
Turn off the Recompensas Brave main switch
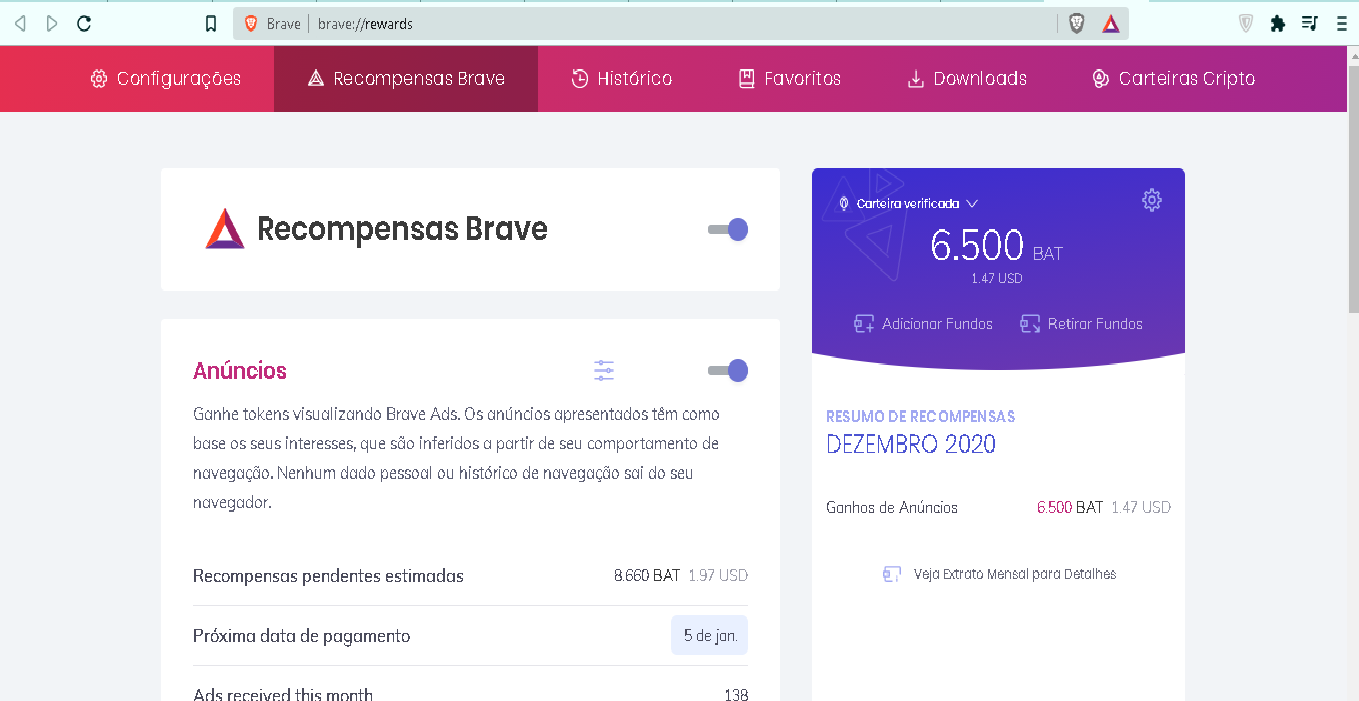coord(728,230)
